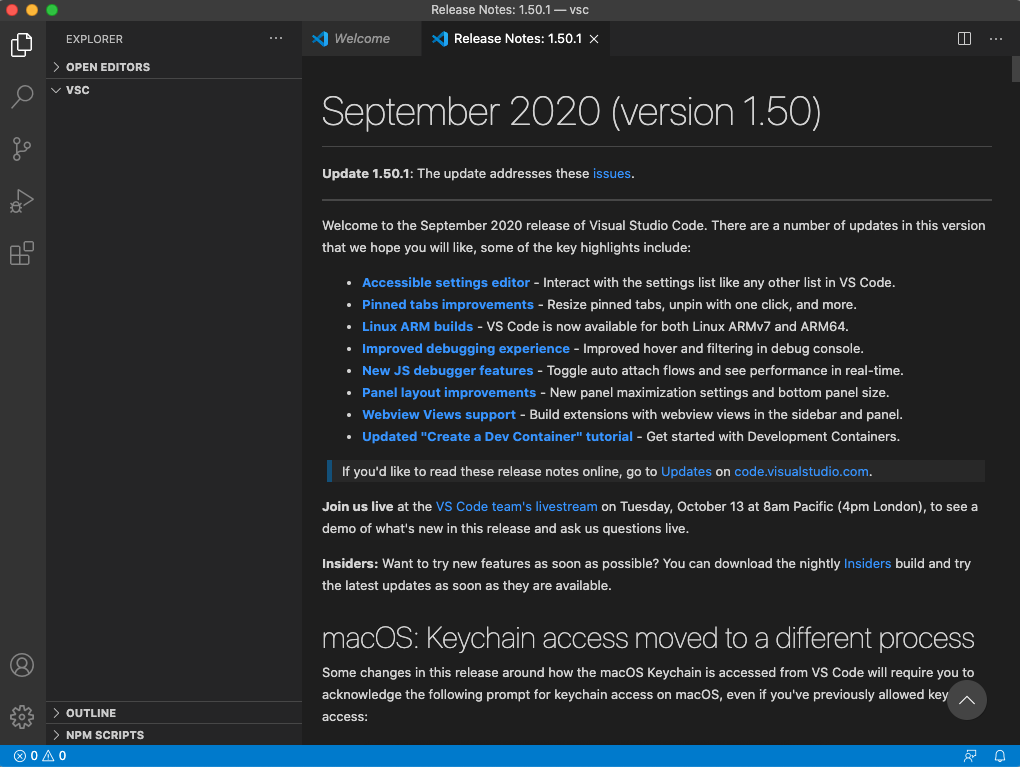
Task: Click the window title Release Notes text
Action: (x=509, y=10)
